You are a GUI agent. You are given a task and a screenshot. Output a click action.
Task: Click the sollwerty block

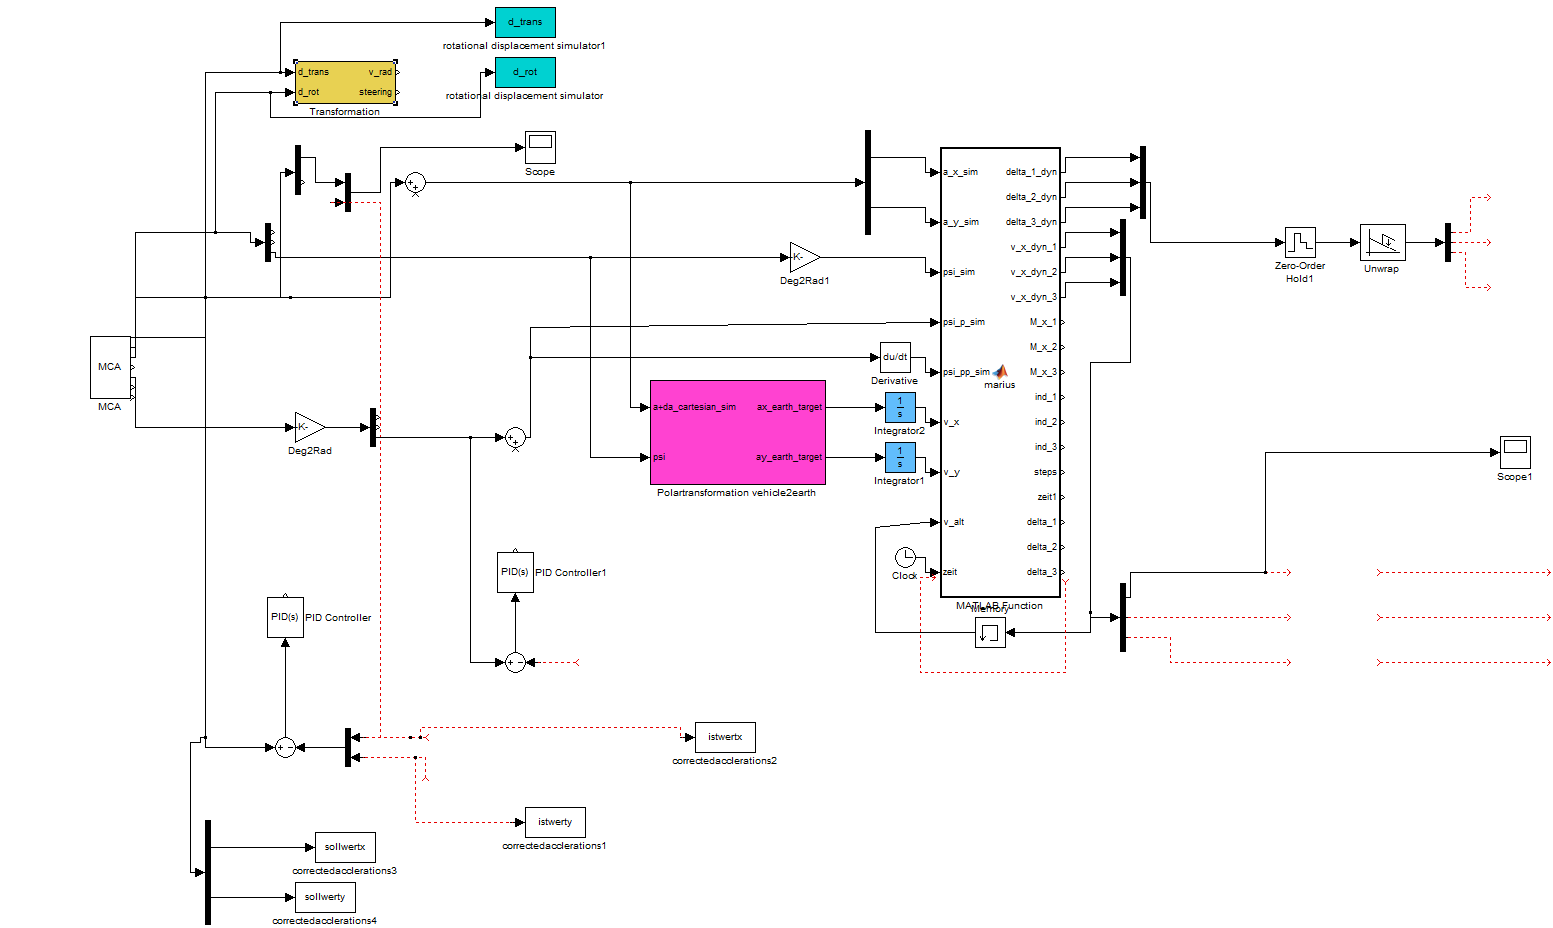(325, 897)
